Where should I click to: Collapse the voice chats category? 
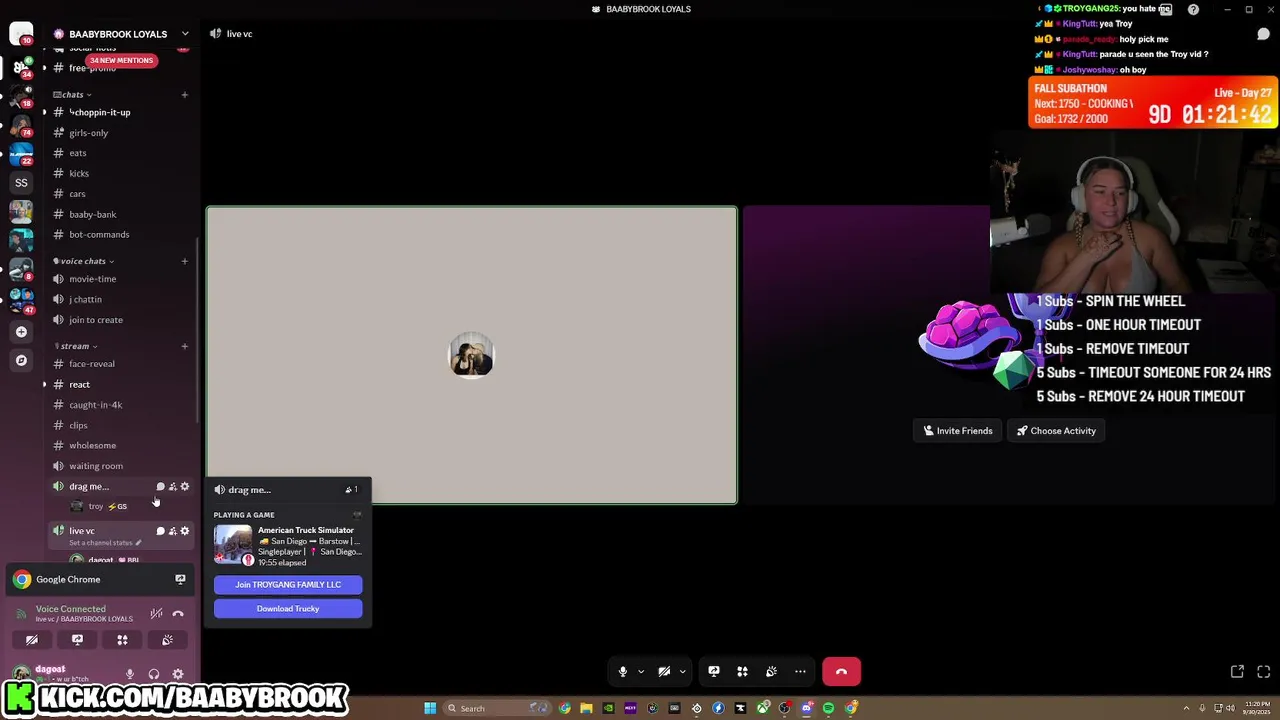tap(84, 261)
